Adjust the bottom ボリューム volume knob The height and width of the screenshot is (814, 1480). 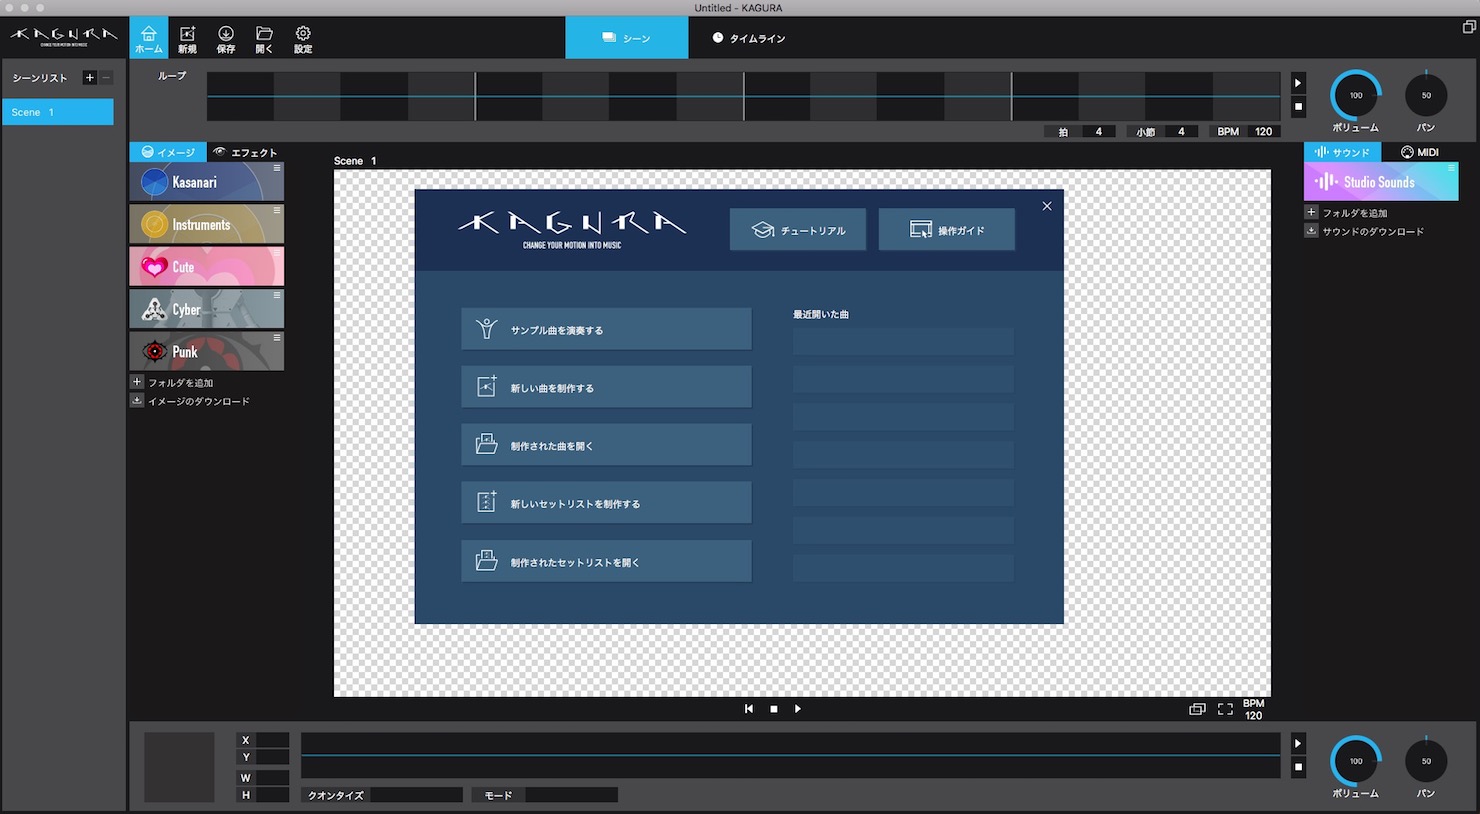[1356, 762]
